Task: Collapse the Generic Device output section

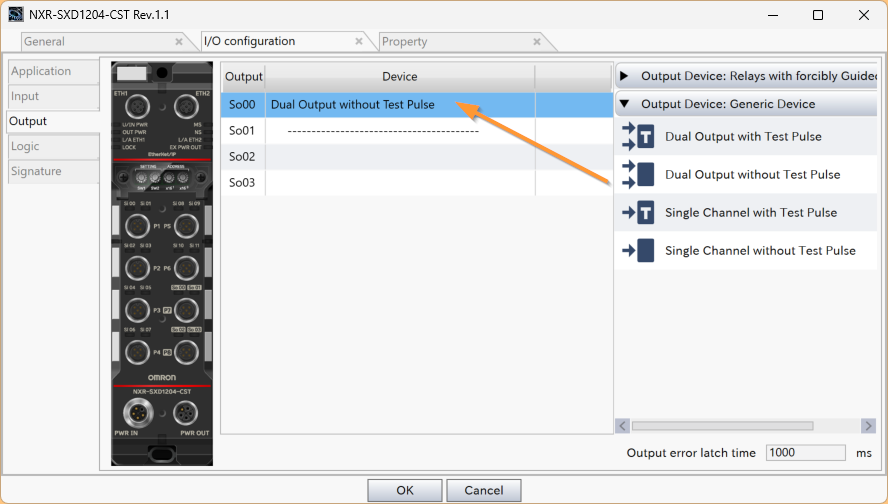Action: (x=625, y=104)
